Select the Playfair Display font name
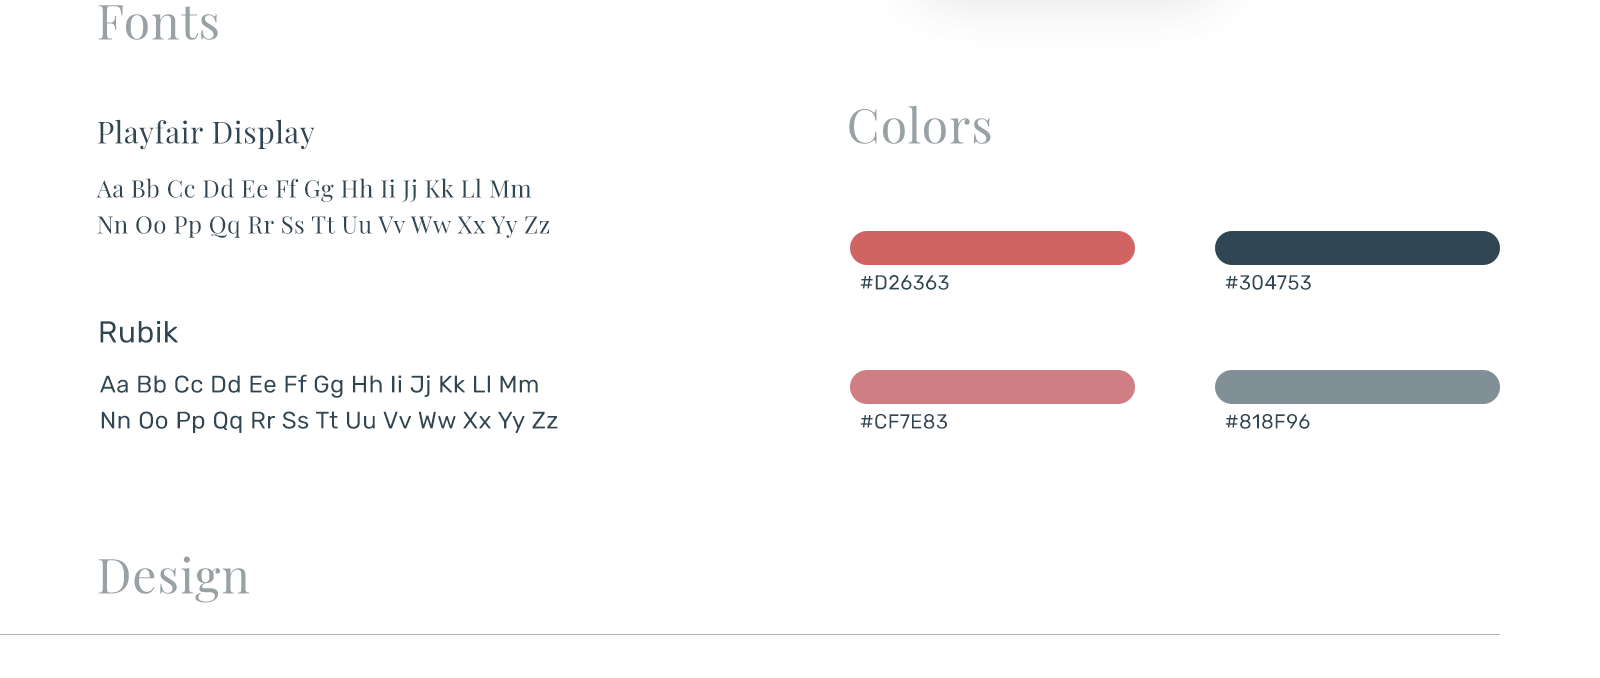1600x678 pixels. click(206, 133)
